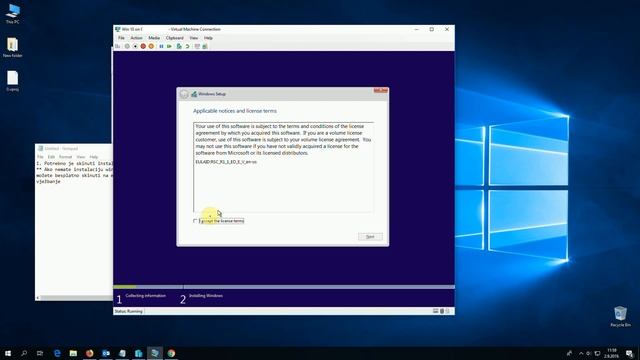This screenshot has width=640, height=360.
Task: Tick the I accept the license terms checkbox
Action: click(x=195, y=221)
